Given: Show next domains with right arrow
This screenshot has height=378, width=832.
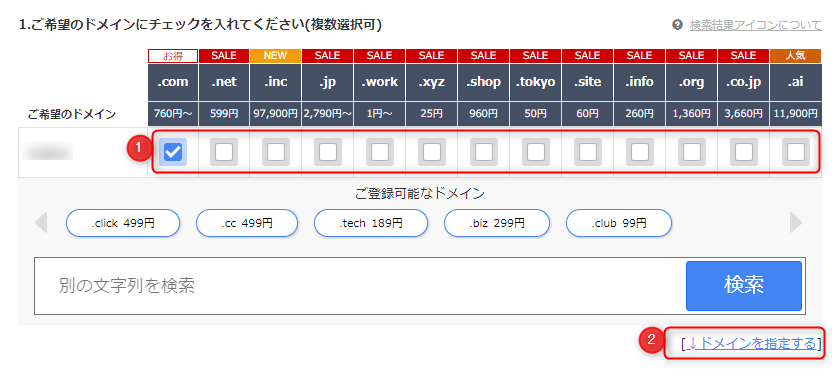Looking at the screenshot, I should point(796,222).
